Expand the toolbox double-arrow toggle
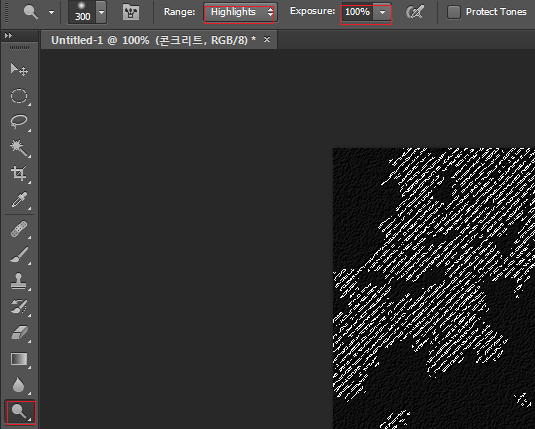This screenshot has height=429, width=535. point(9,35)
